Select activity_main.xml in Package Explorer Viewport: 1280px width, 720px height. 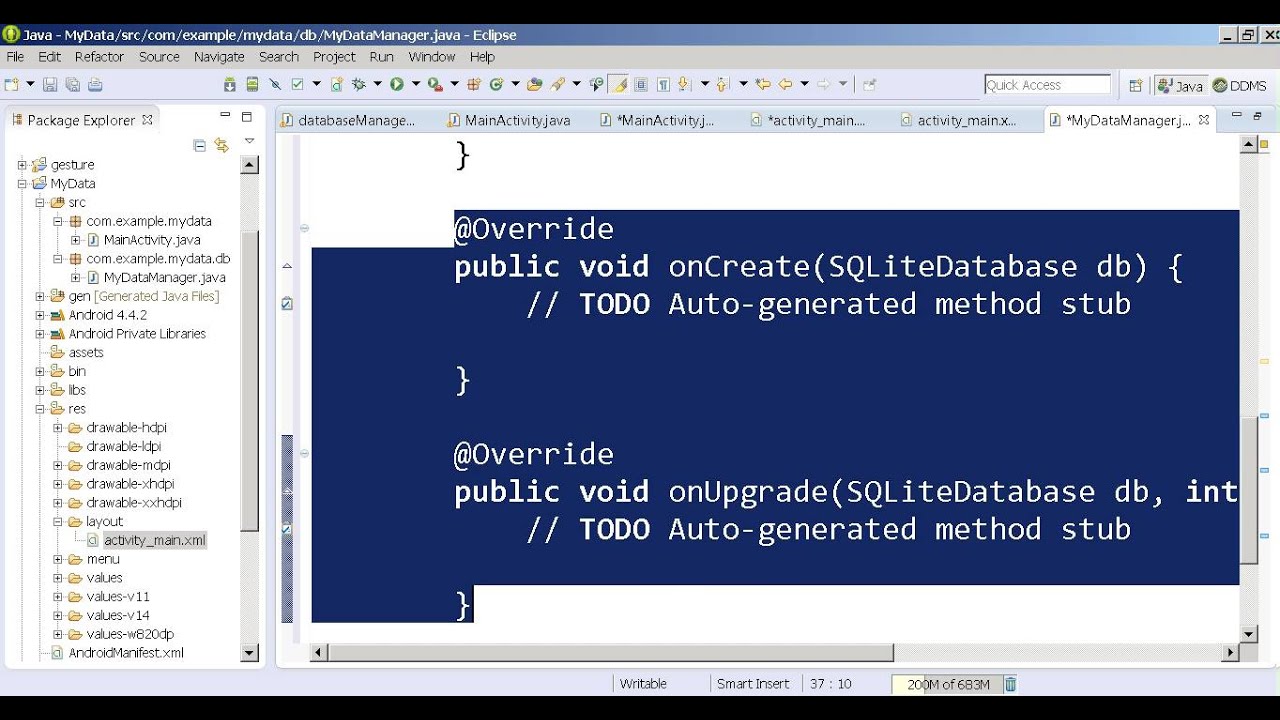(x=154, y=540)
